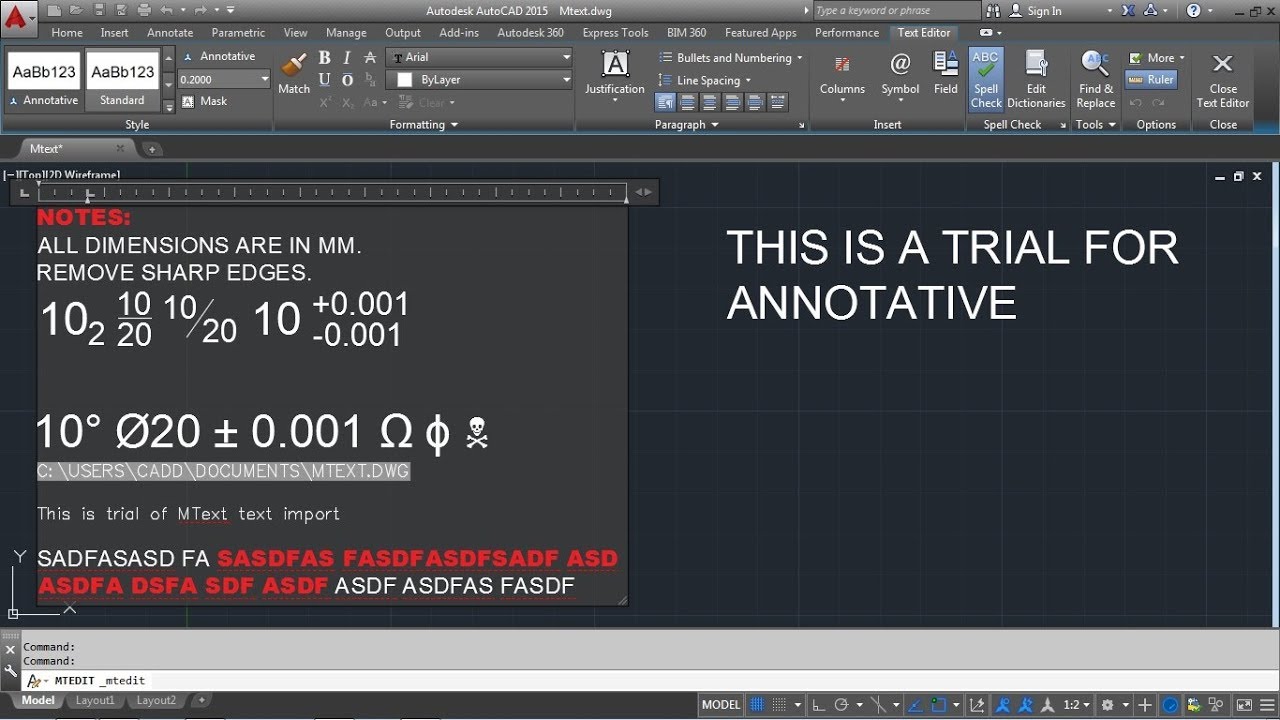Apply Strikethrough formatting

370,58
